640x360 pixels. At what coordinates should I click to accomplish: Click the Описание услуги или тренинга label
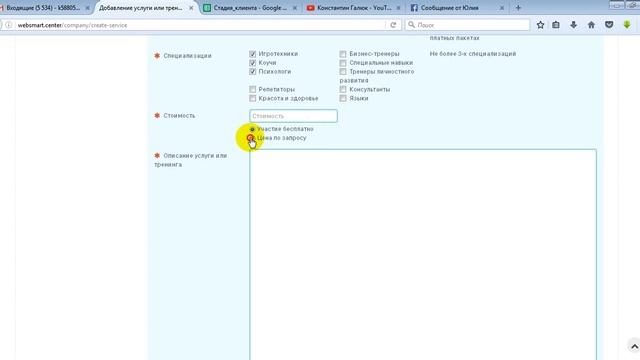pos(191,160)
